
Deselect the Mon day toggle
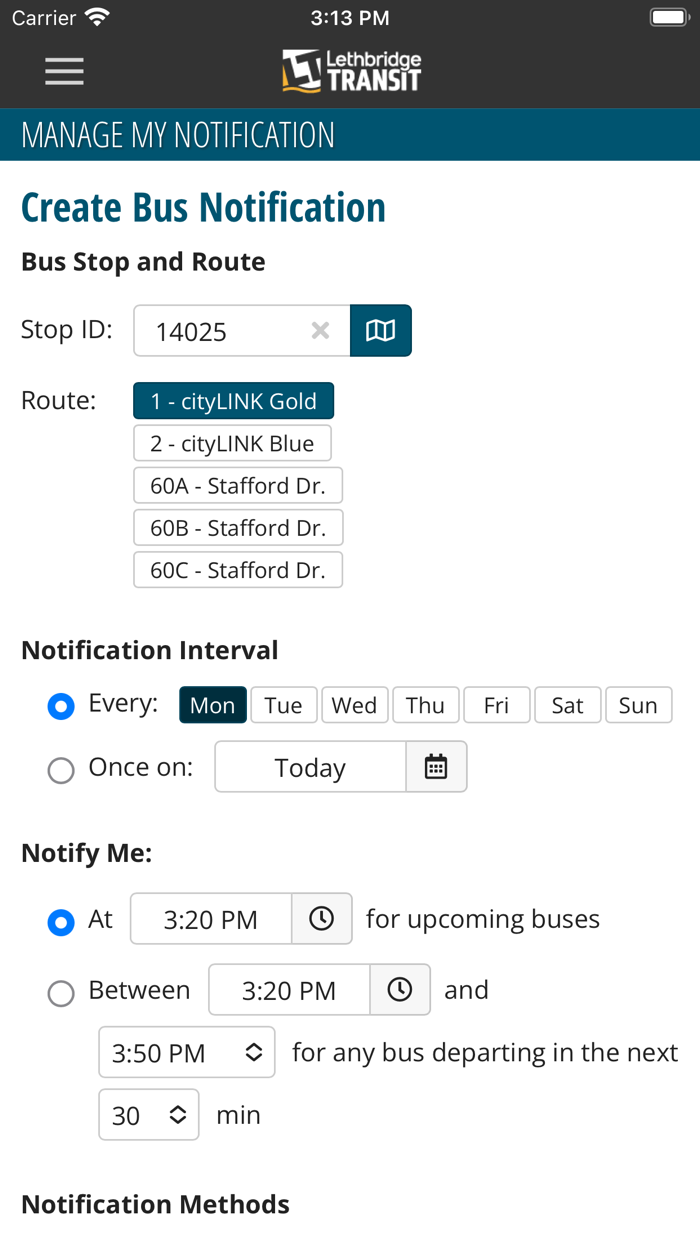tap(212, 705)
